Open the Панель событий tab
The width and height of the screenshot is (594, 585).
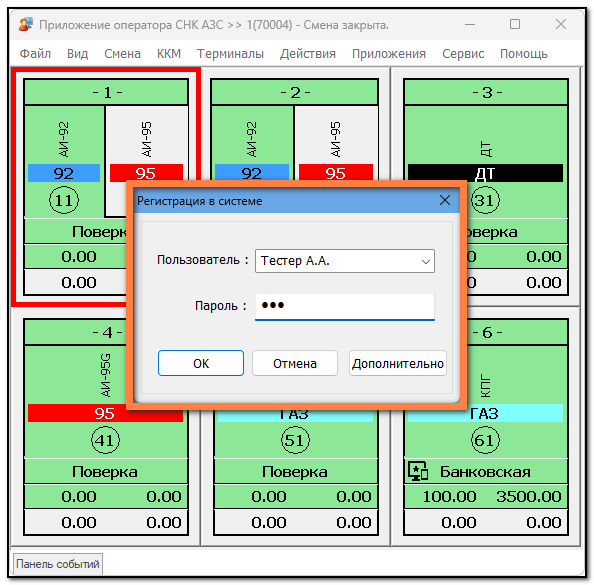click(58, 564)
